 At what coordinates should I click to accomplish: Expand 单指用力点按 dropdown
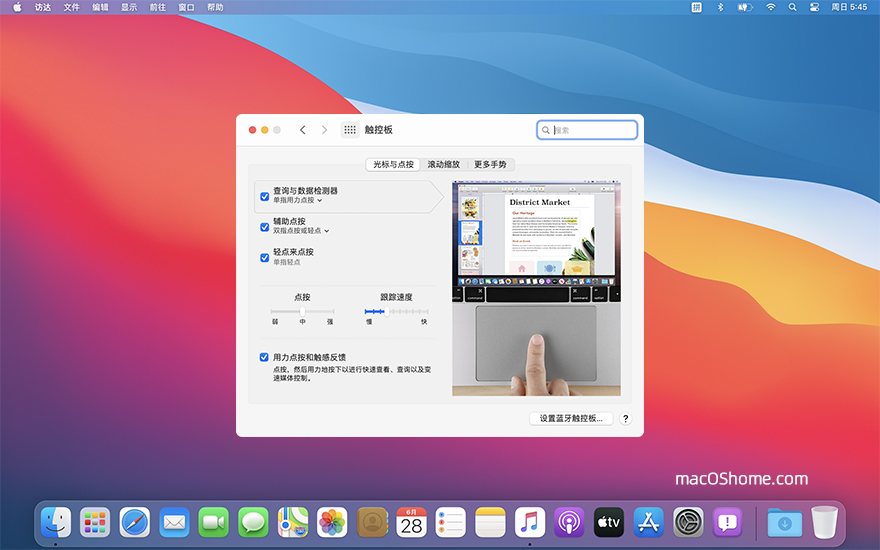297,200
